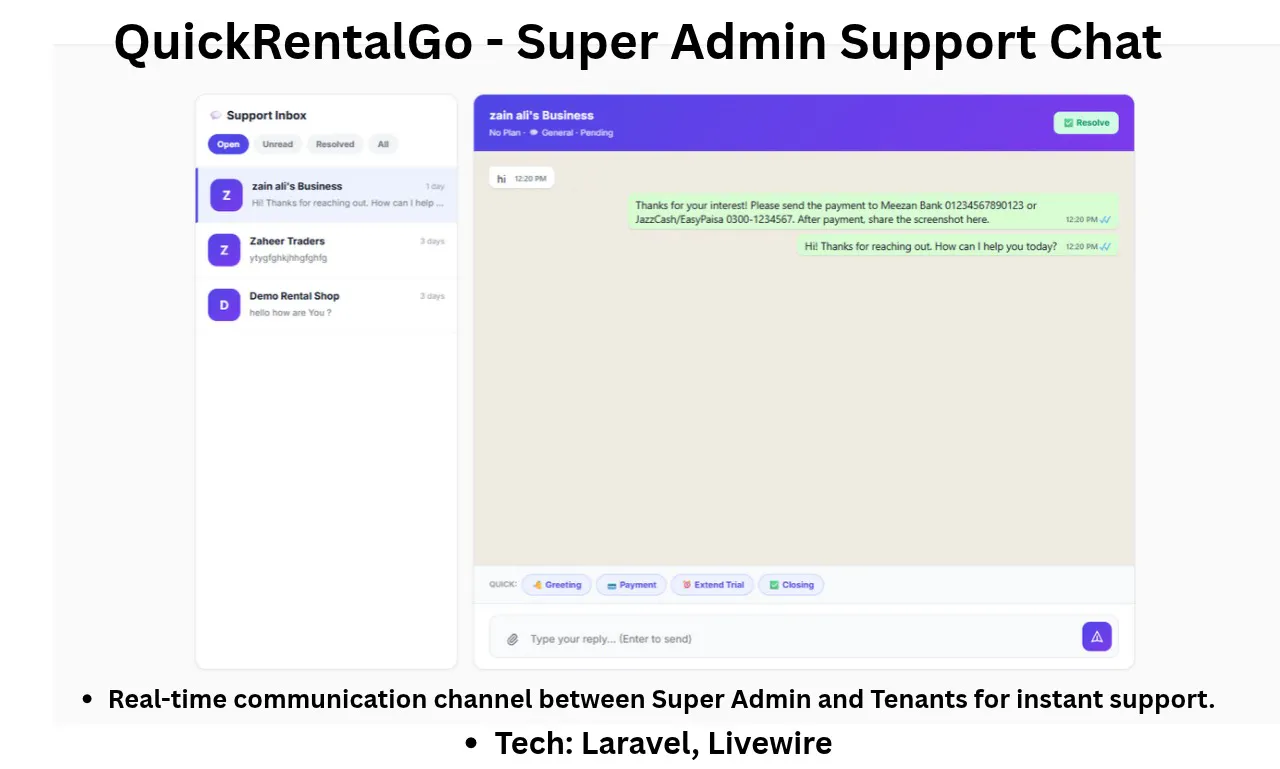Insert the Closing quick reply

point(791,585)
